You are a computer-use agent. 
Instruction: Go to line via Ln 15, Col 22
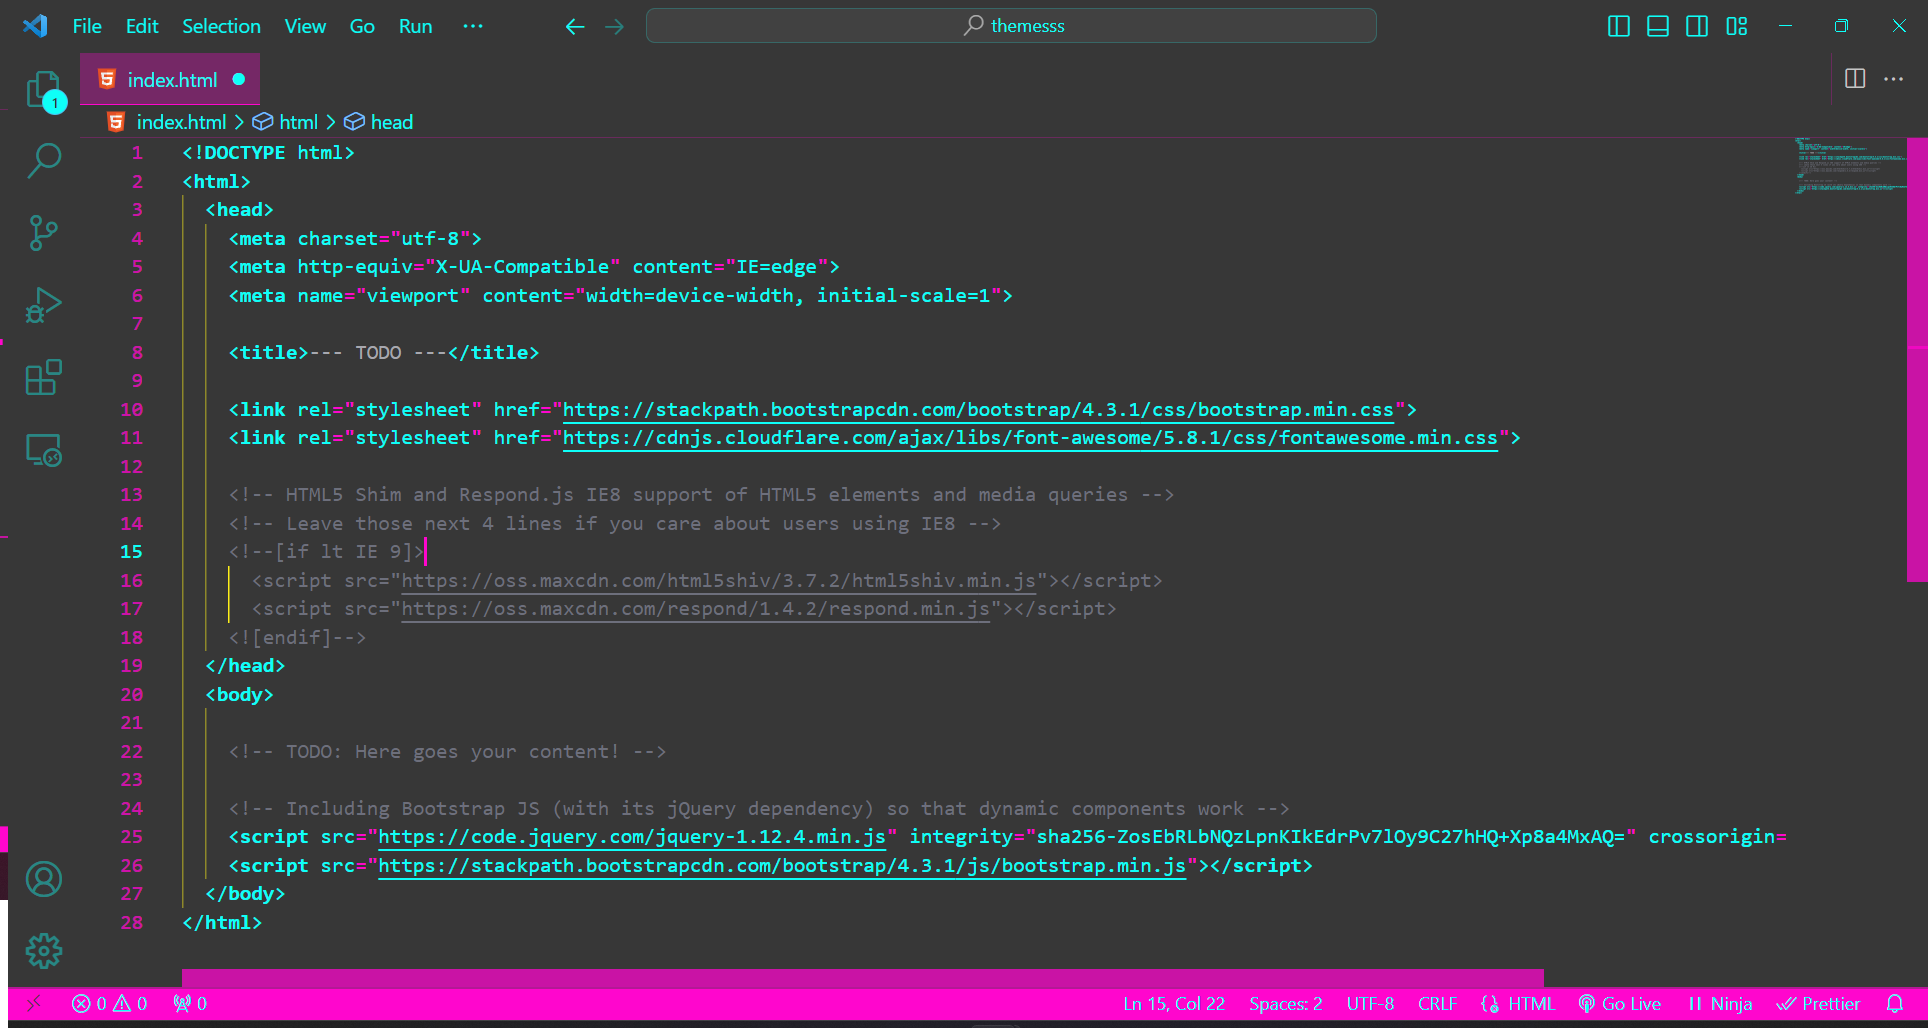[1174, 1003]
